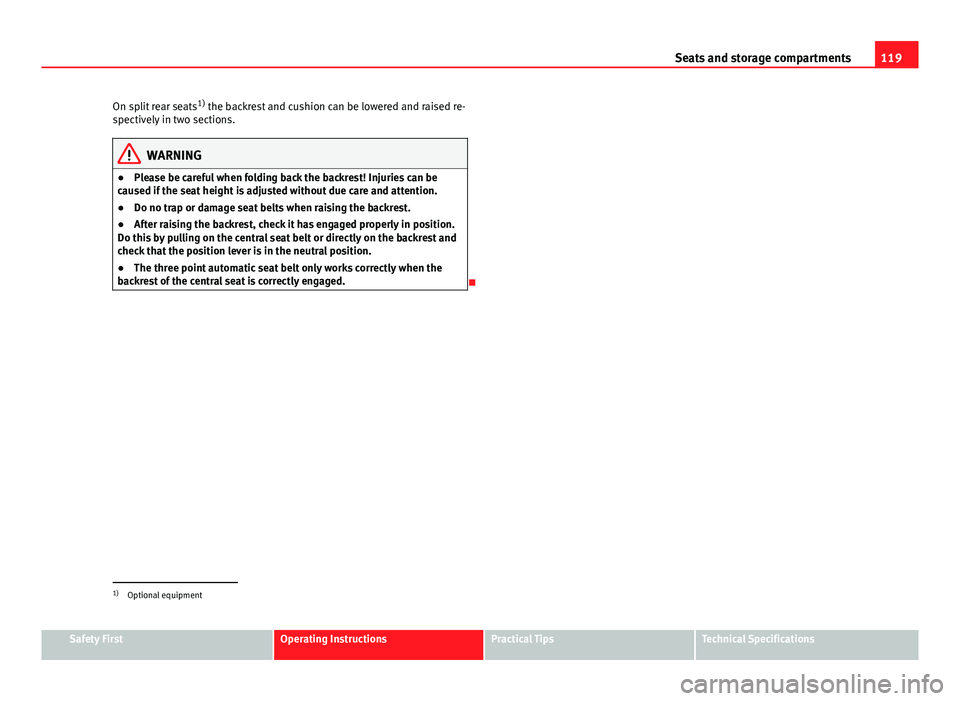Click the bullet about checking backrest engaged
This screenshot has width=960, height=701.
pos(287,238)
